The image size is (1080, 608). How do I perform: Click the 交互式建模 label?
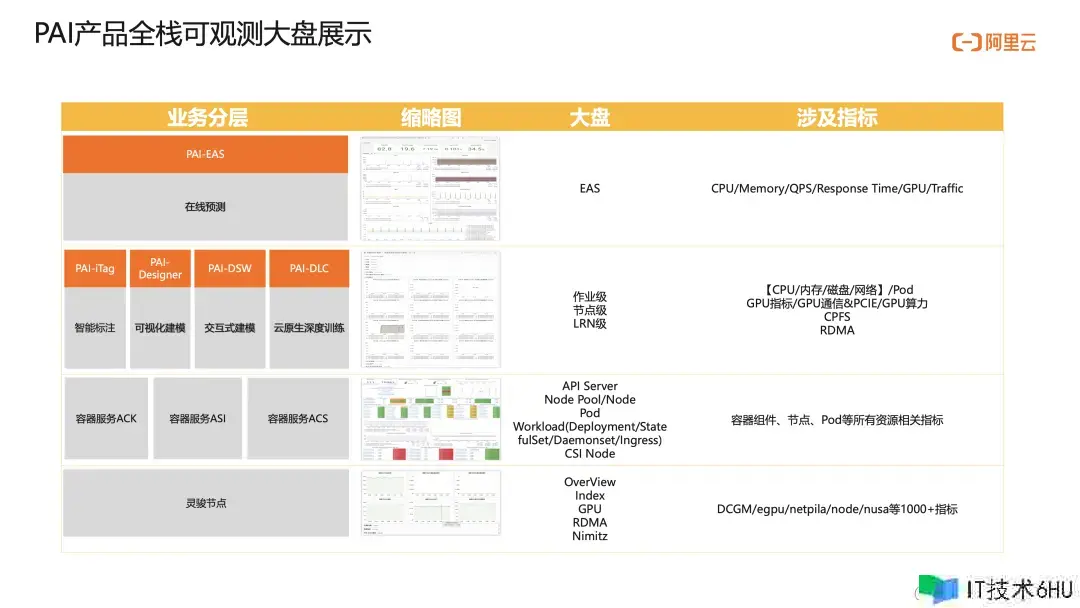click(230, 328)
